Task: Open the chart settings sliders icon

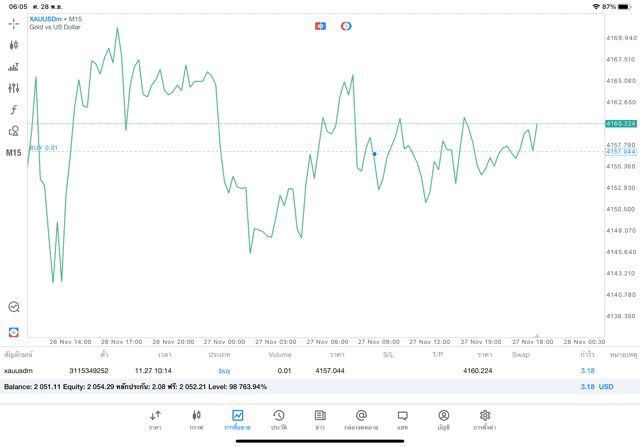Action: point(13,88)
